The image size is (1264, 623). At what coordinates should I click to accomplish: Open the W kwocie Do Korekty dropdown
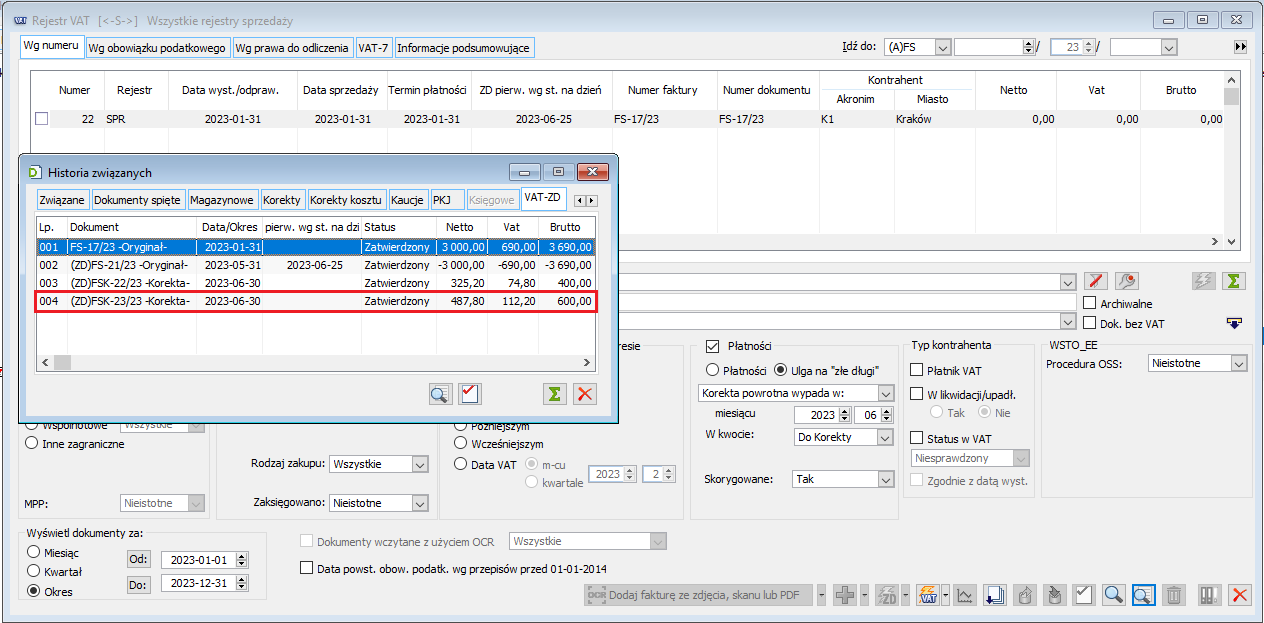point(885,437)
